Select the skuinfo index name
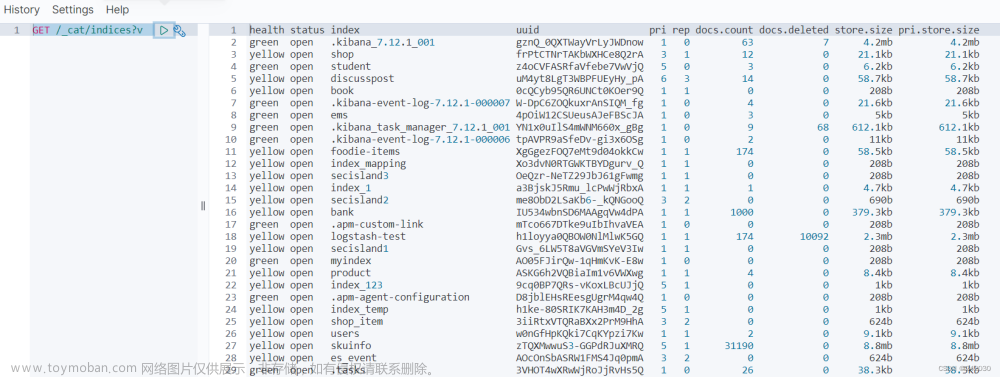1000x377 pixels. coord(351,345)
